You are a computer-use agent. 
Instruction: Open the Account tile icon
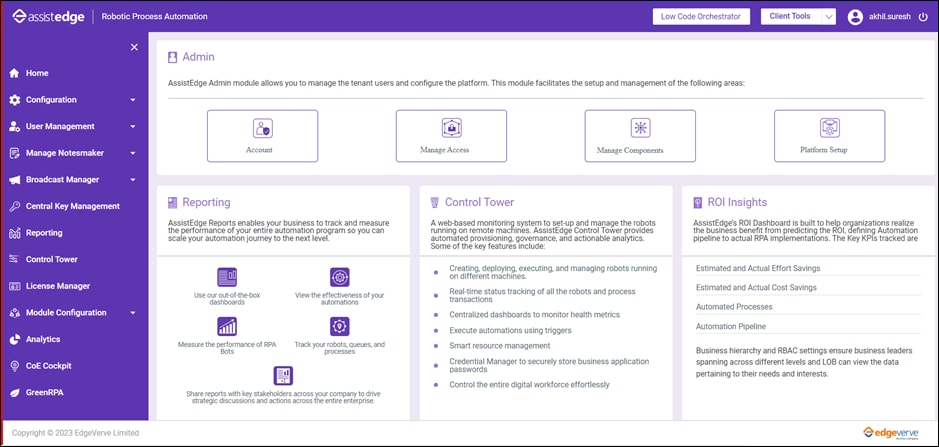click(x=262, y=129)
